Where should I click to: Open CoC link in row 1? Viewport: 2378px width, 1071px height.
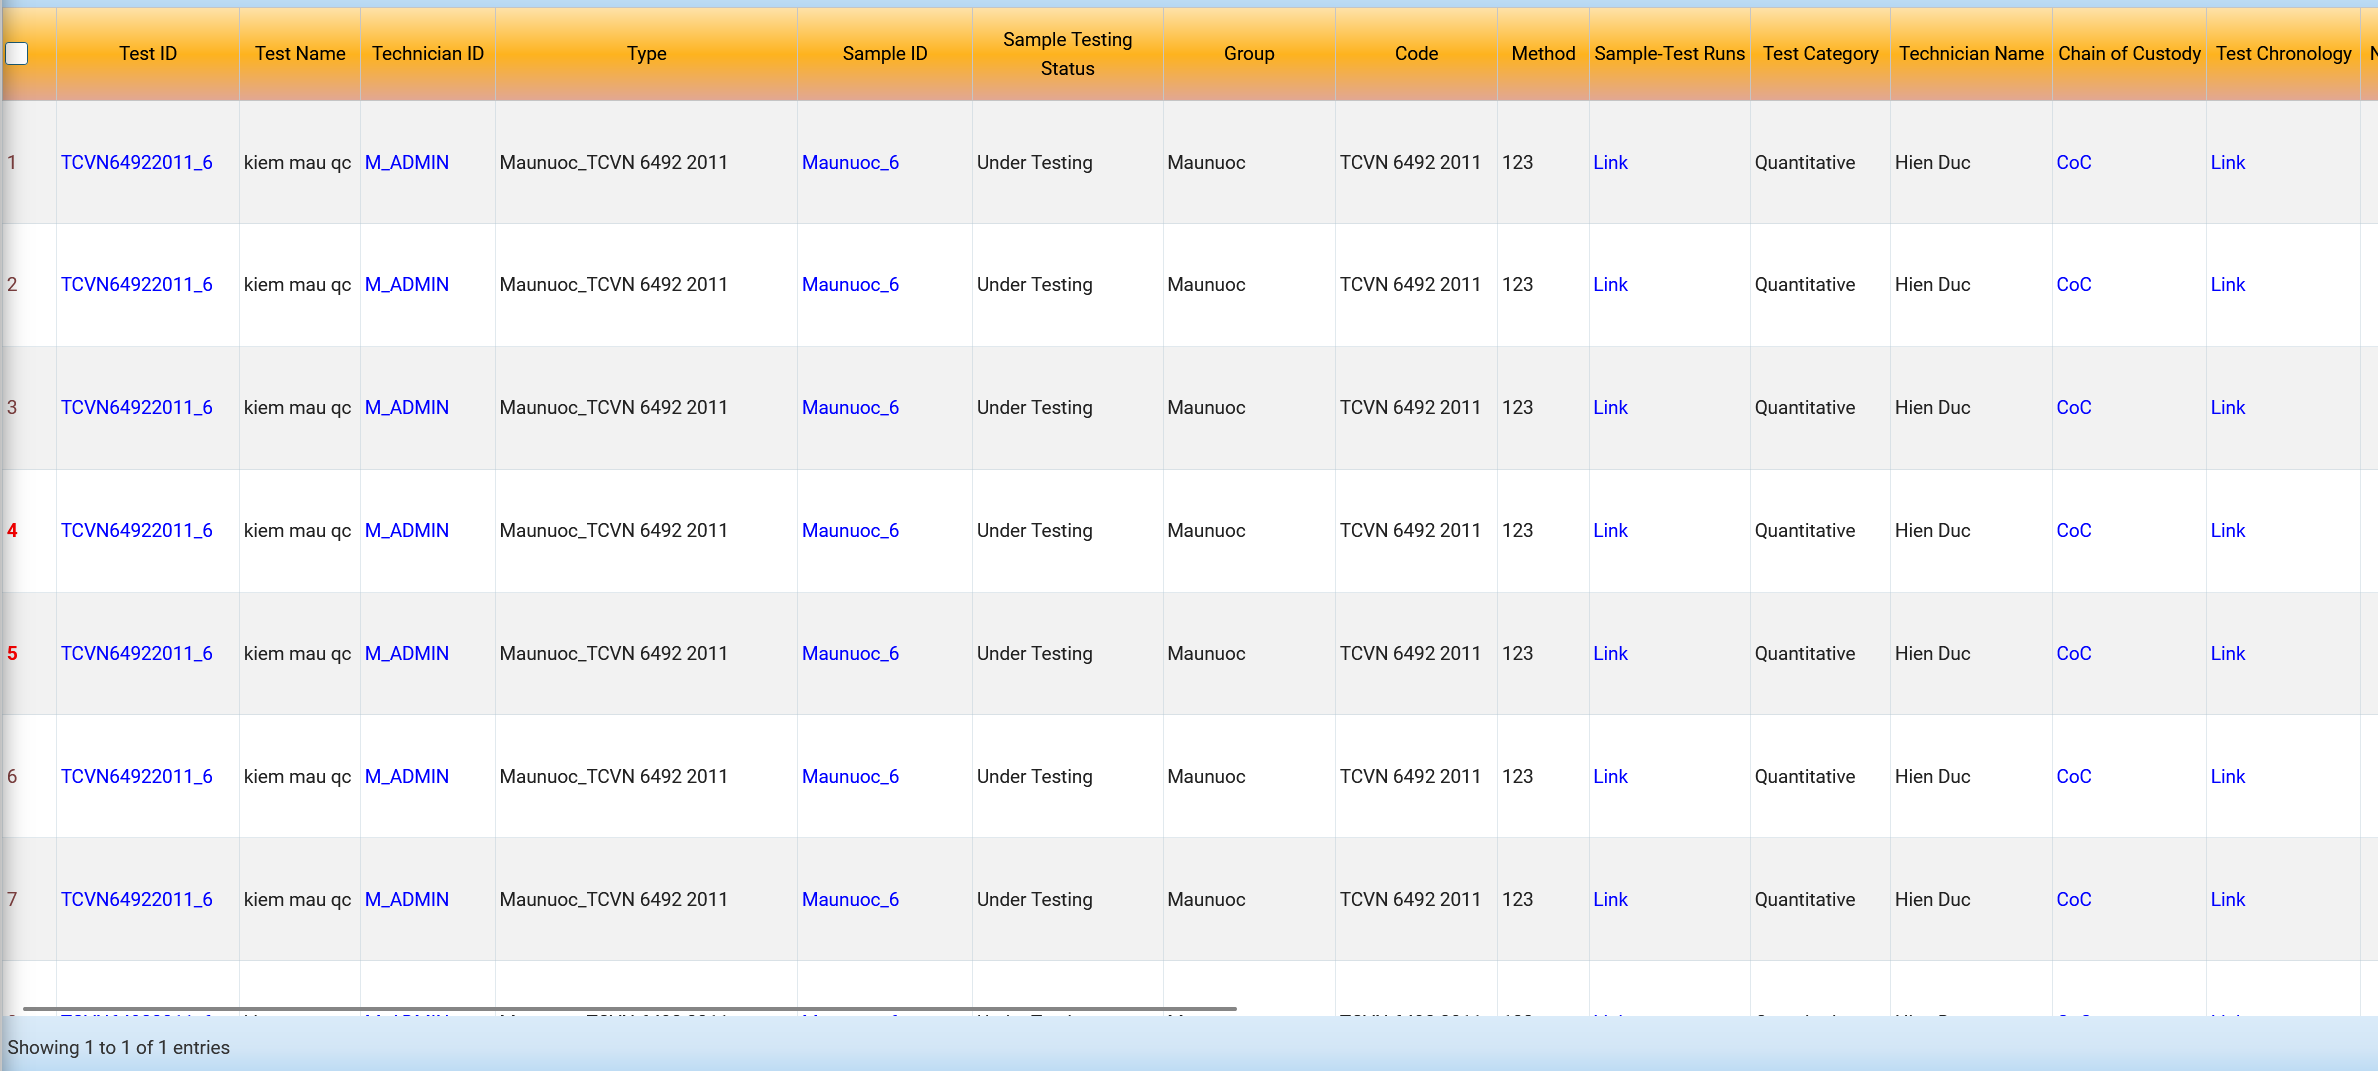click(x=2073, y=162)
